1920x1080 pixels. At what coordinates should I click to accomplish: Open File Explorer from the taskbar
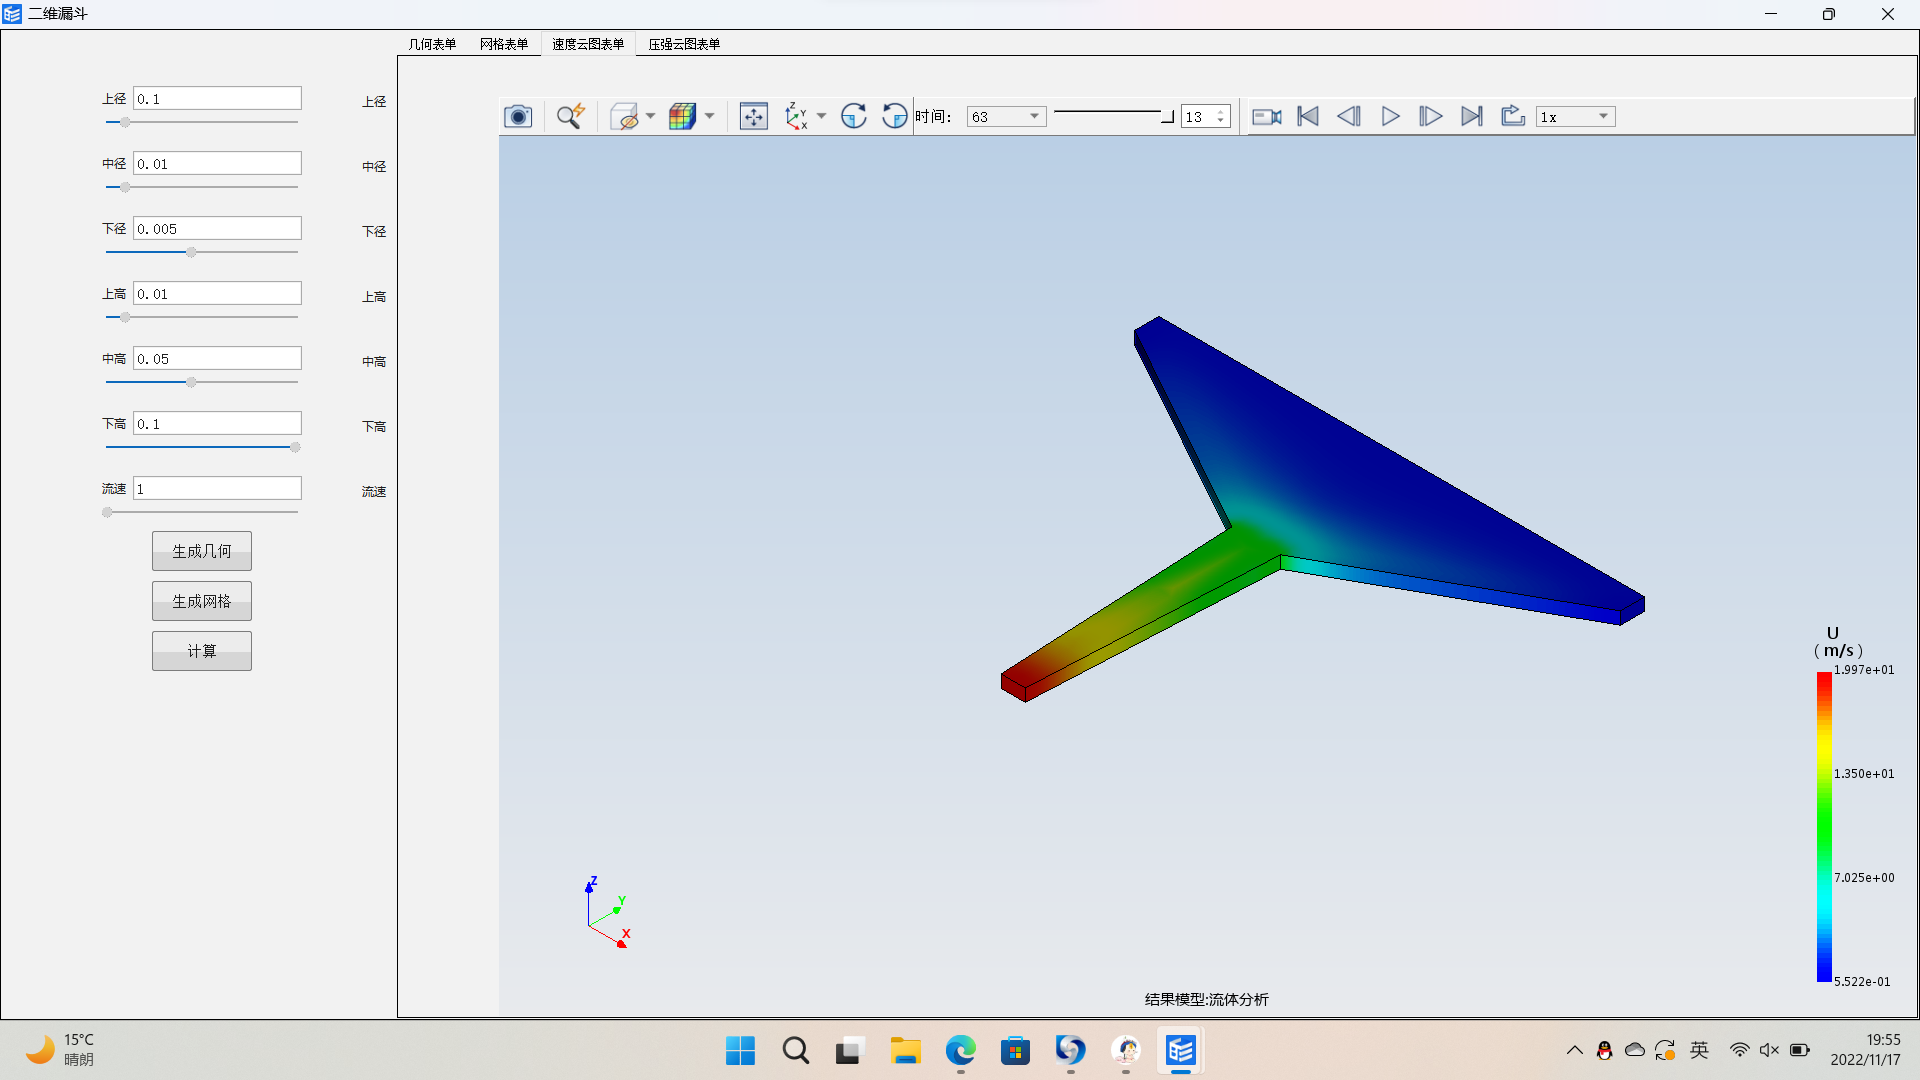point(906,1050)
